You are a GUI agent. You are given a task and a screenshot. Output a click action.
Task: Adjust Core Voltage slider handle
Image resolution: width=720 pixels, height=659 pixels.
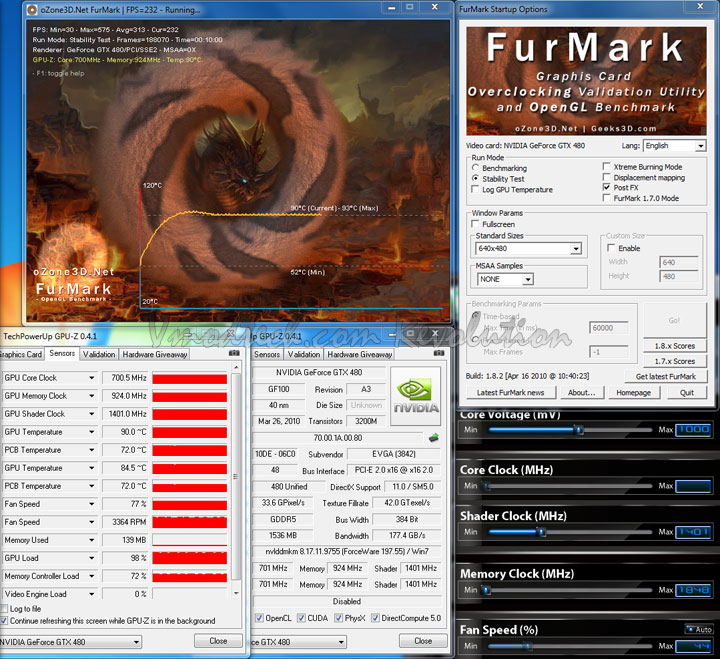coord(579,430)
